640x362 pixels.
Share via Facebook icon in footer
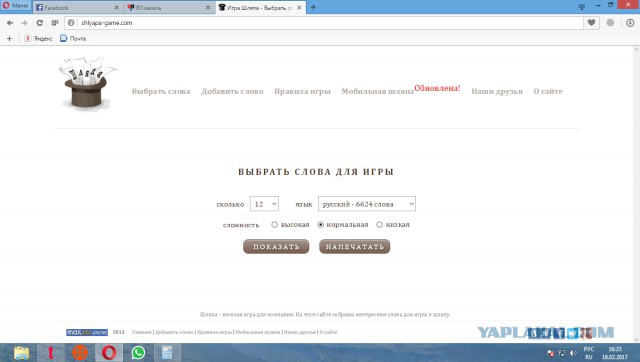pyautogui.click(x=559, y=333)
